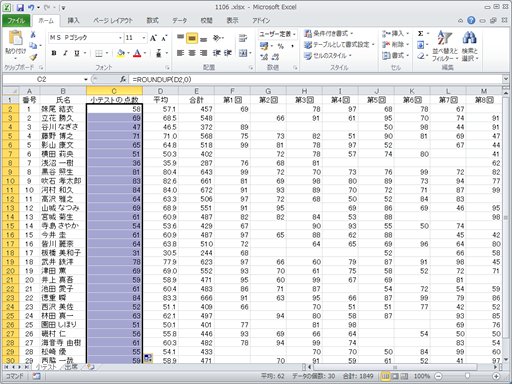Click the Format Painter brush icon
512x384 pixels.
[x=33, y=57]
